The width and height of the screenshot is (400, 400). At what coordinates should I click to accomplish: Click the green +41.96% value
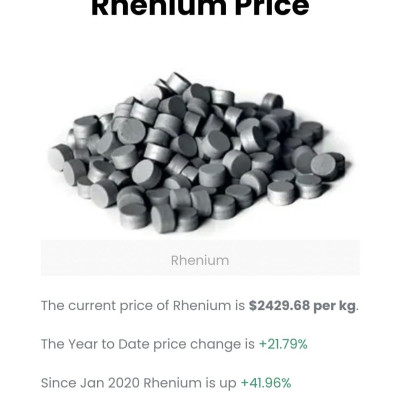pyautogui.click(x=266, y=383)
